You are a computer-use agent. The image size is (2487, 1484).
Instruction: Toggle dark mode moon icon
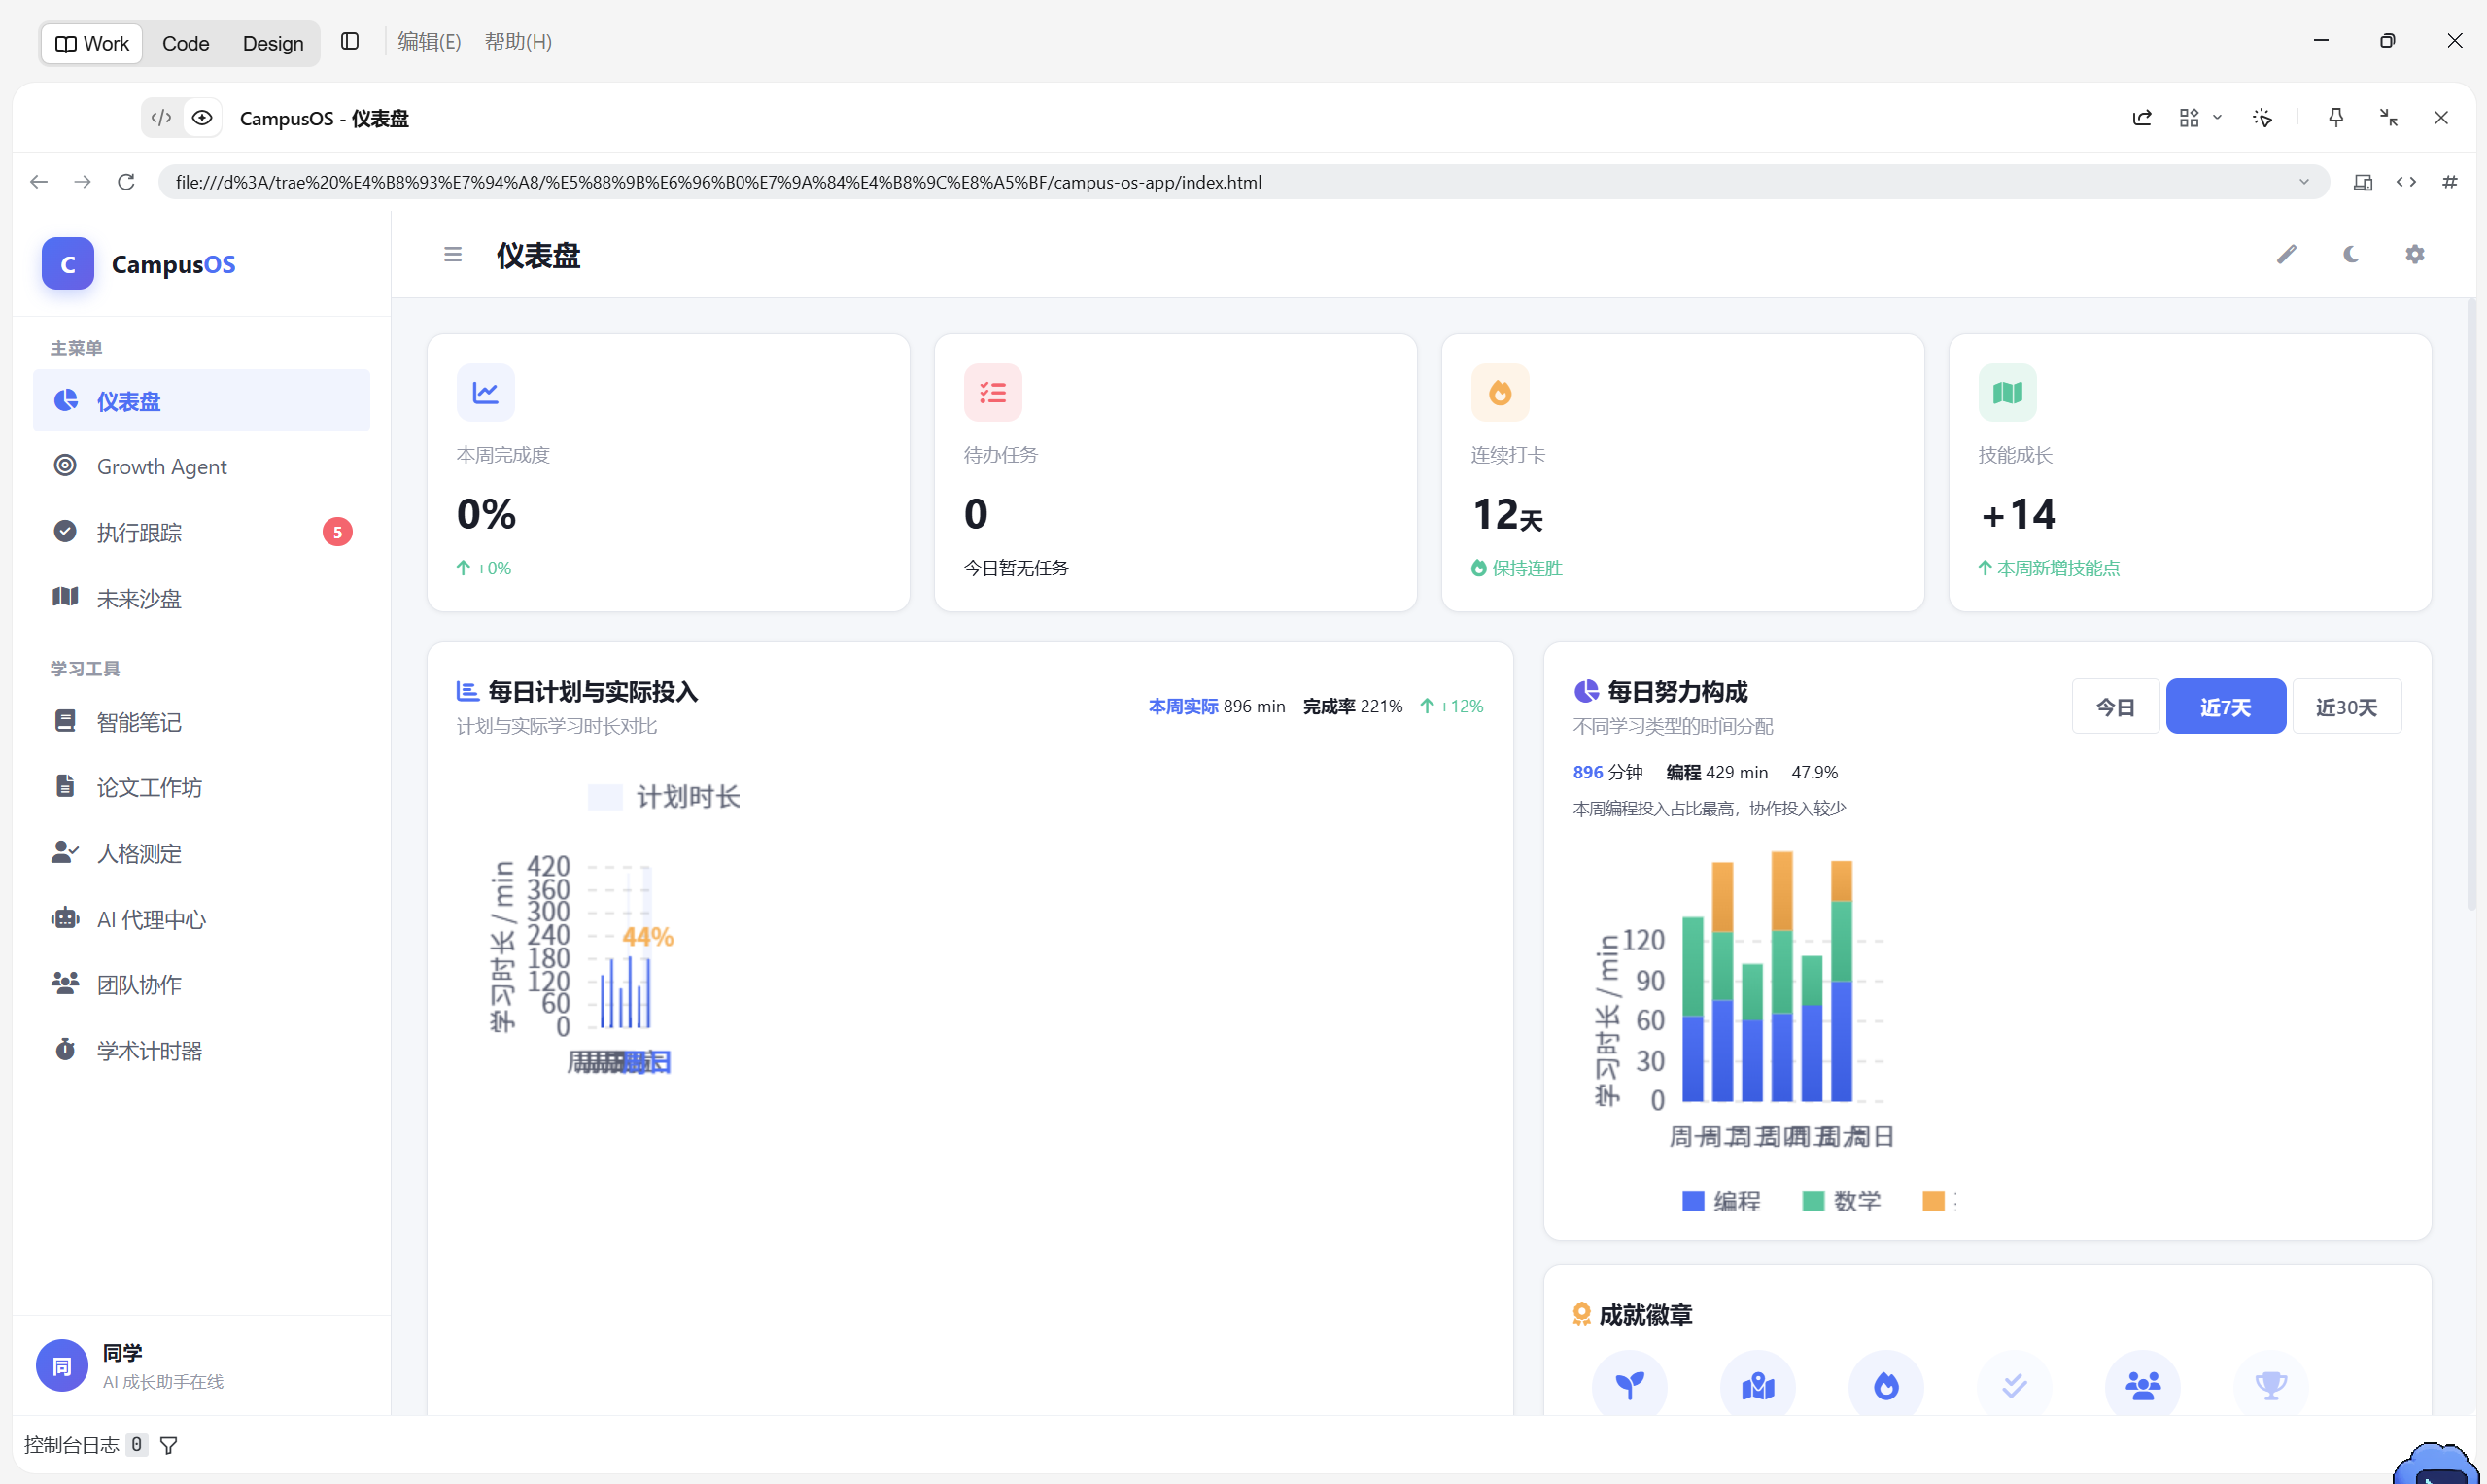[x=2351, y=255]
